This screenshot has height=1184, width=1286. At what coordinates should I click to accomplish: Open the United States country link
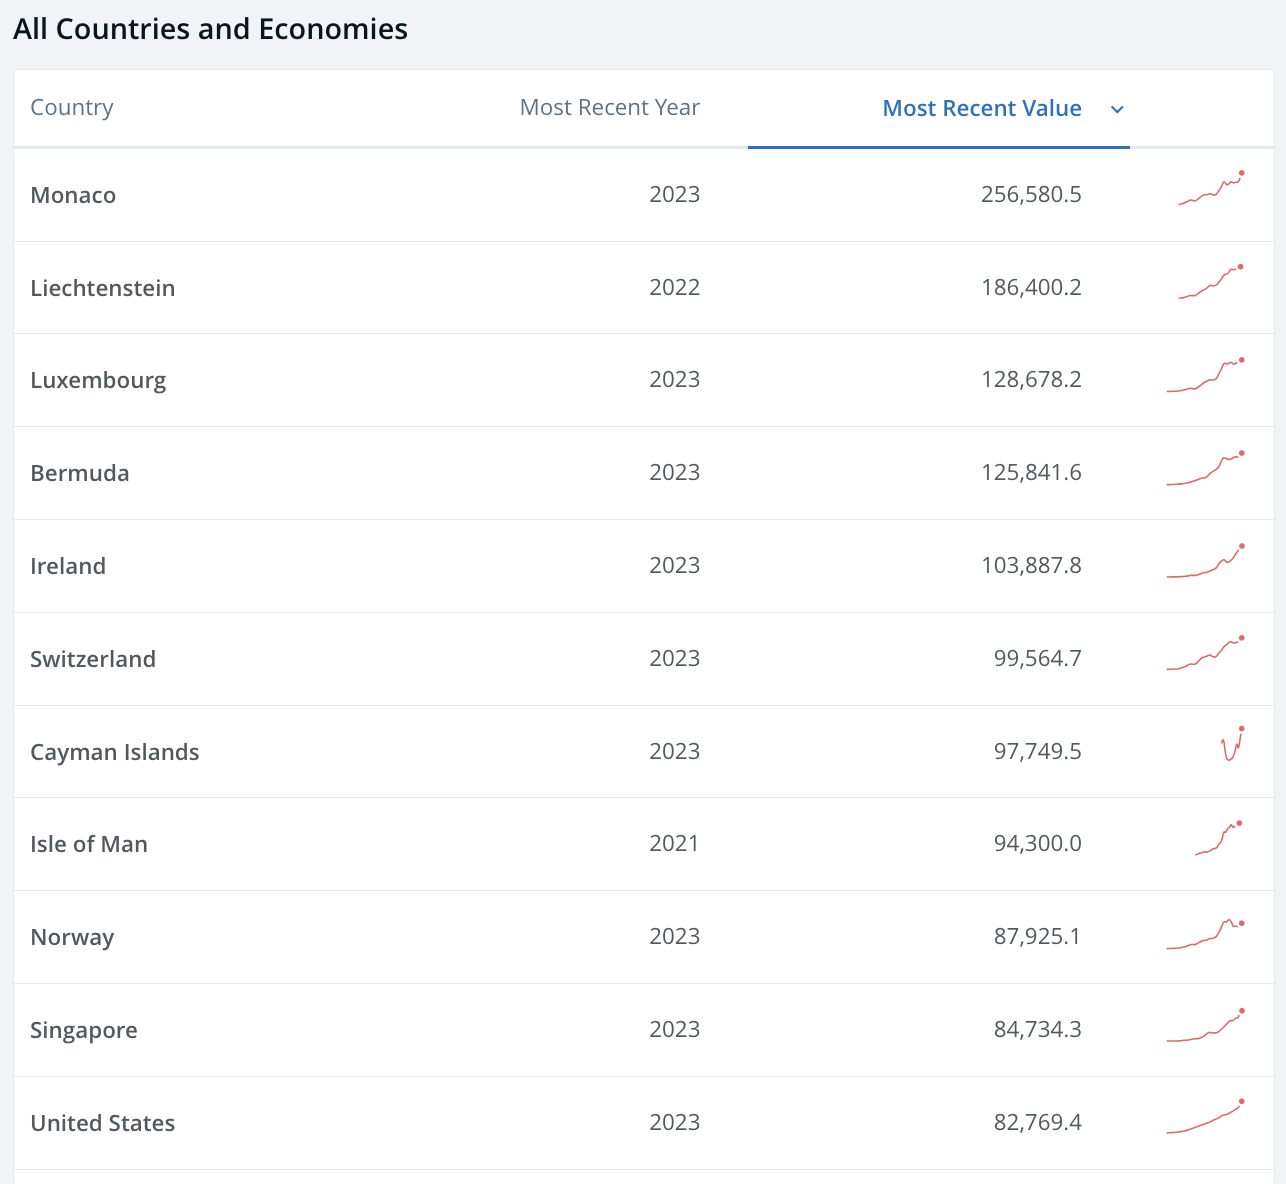coord(103,1123)
